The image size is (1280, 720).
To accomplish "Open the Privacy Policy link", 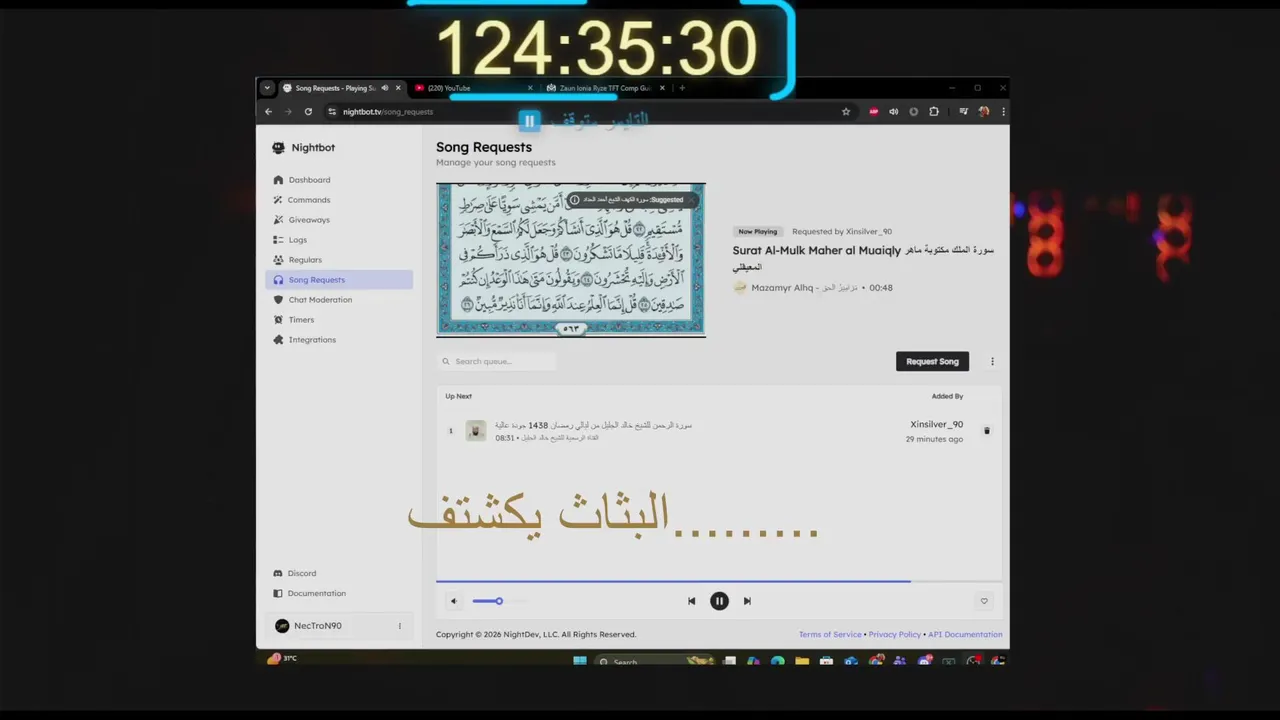I will click(x=895, y=634).
